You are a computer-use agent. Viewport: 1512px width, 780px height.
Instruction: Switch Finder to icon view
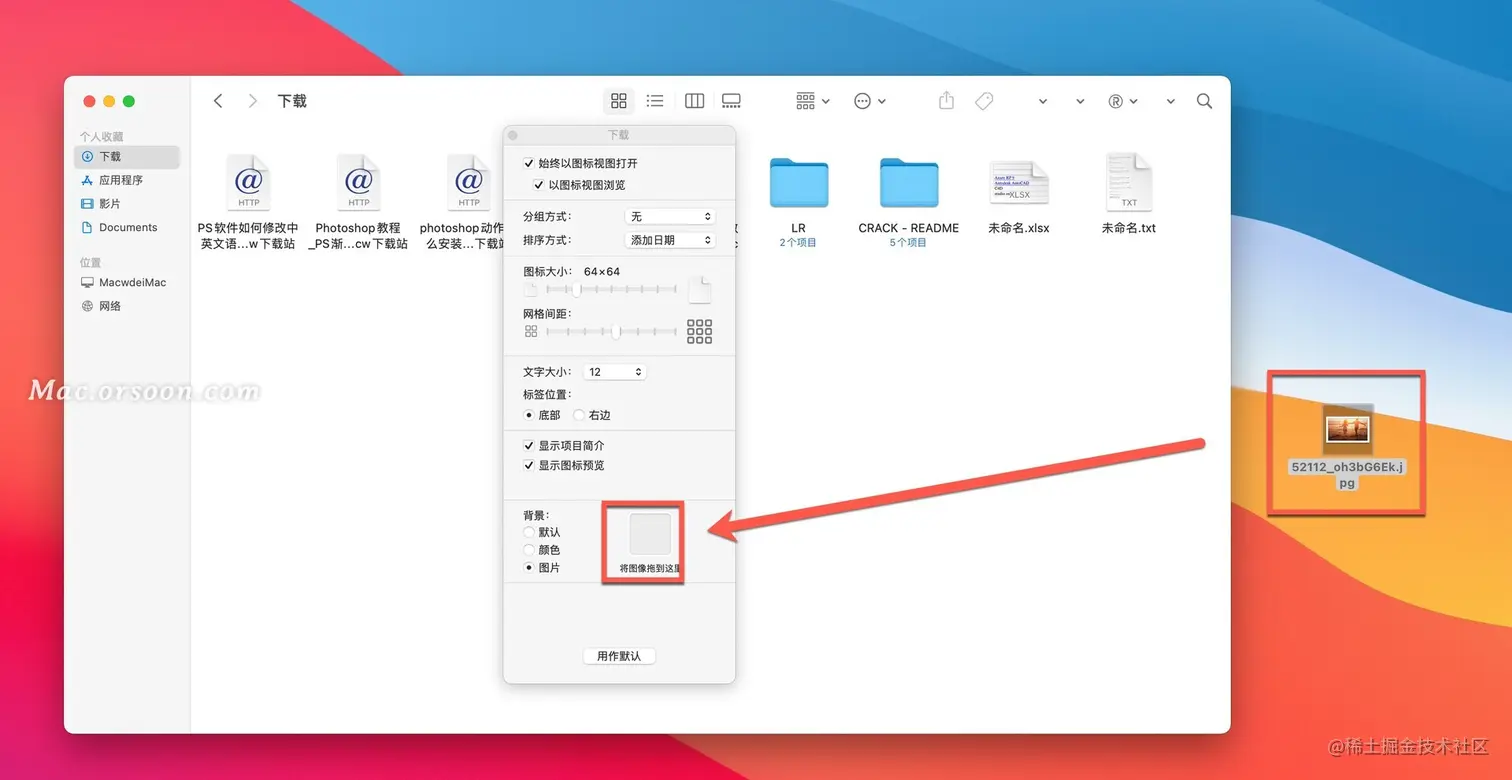pos(619,101)
